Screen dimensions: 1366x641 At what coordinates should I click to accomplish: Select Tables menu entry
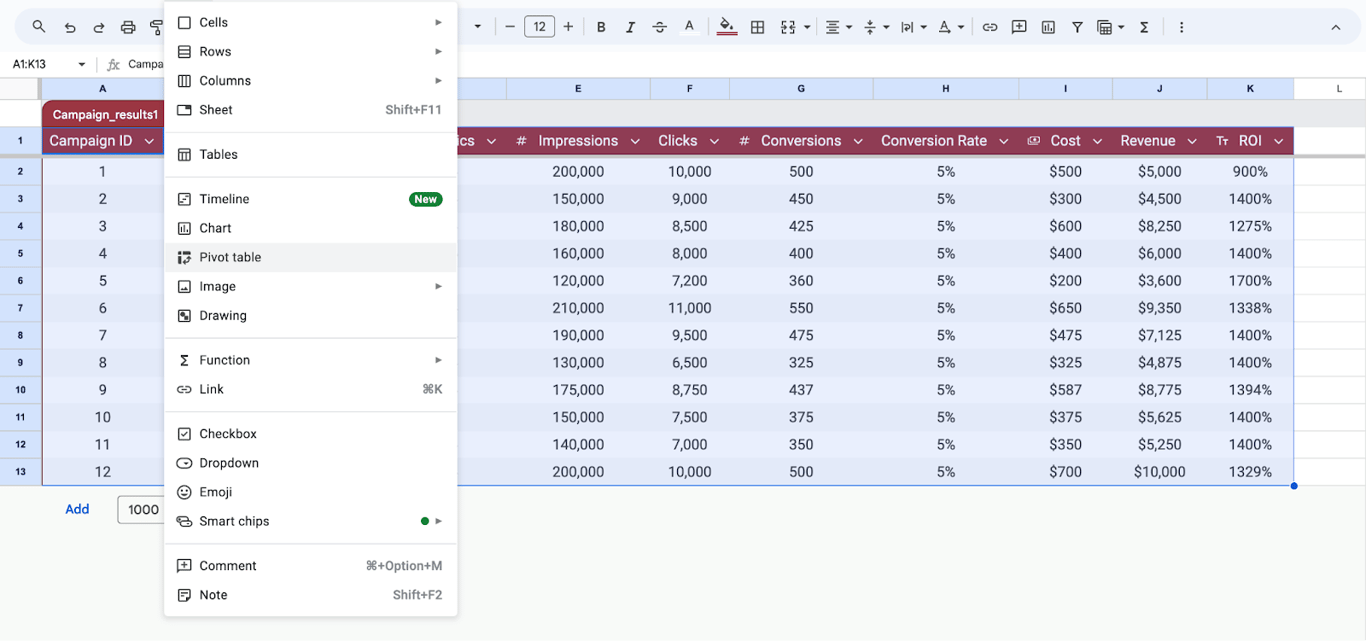point(310,154)
